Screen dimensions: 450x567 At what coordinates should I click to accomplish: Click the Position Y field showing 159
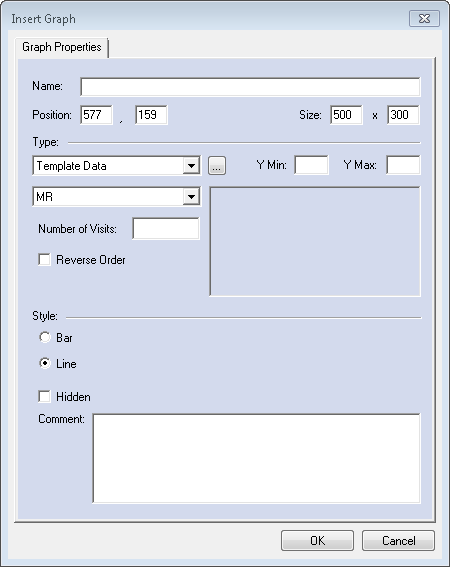coord(151,115)
